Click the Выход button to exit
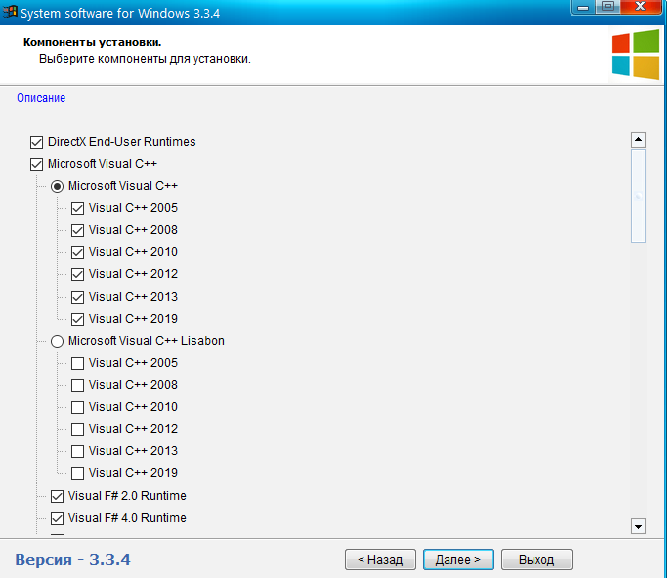Screen dimensions: 667x578 click(536, 559)
